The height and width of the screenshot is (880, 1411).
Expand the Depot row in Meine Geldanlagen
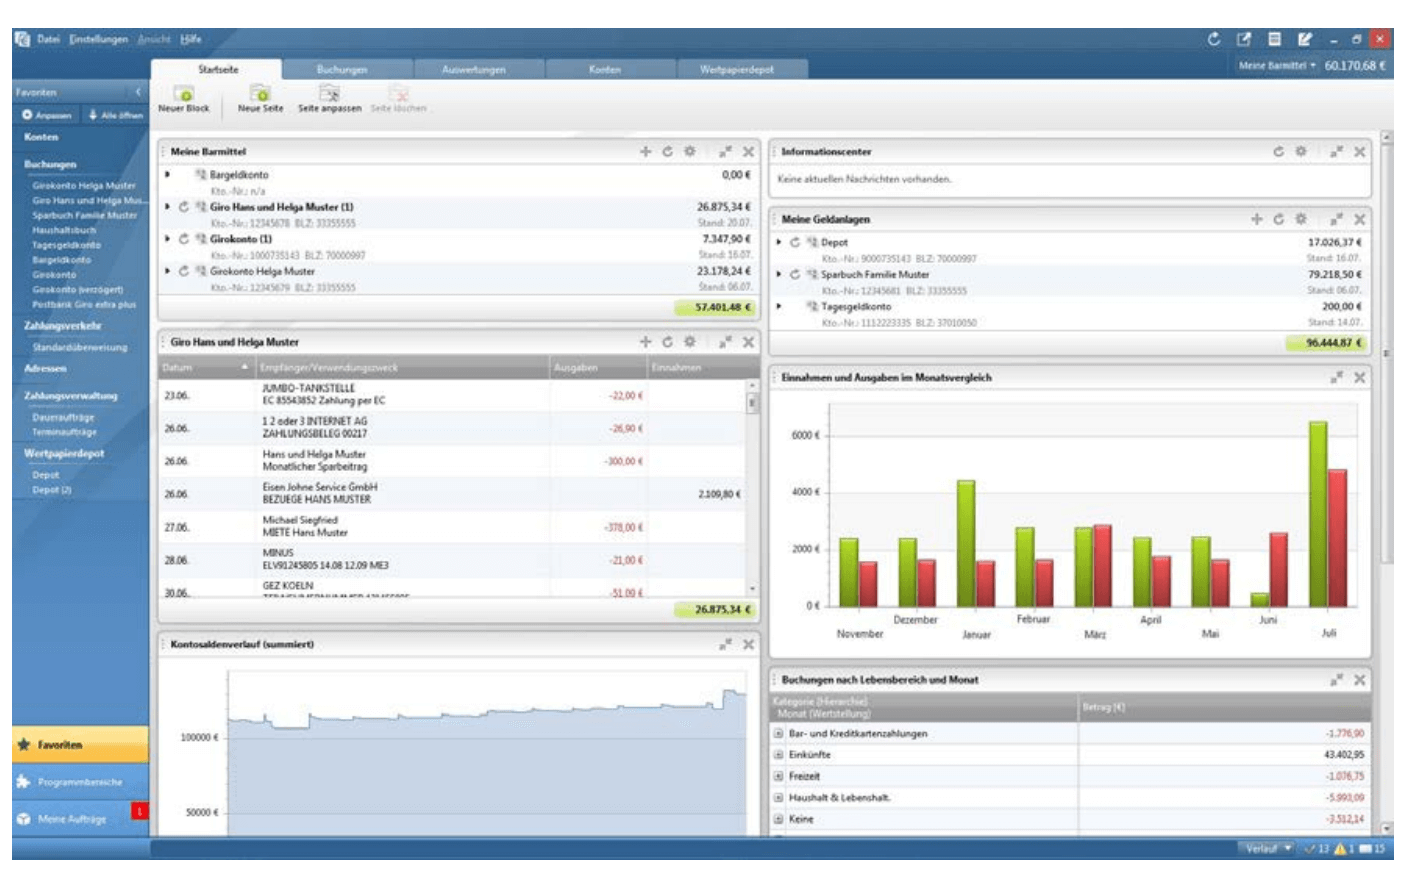pos(779,242)
